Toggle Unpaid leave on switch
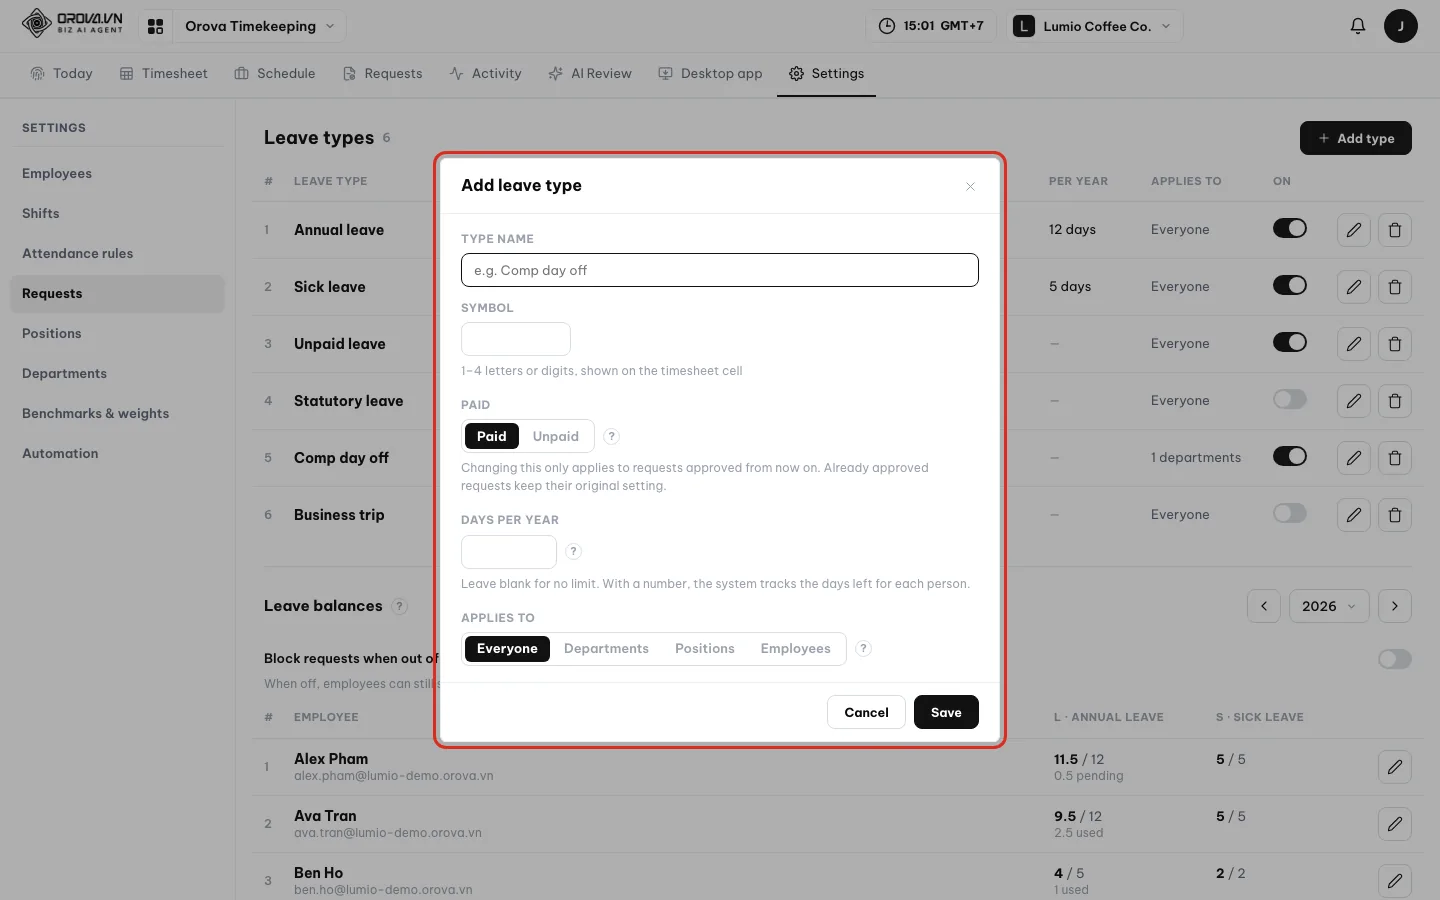 1289,343
